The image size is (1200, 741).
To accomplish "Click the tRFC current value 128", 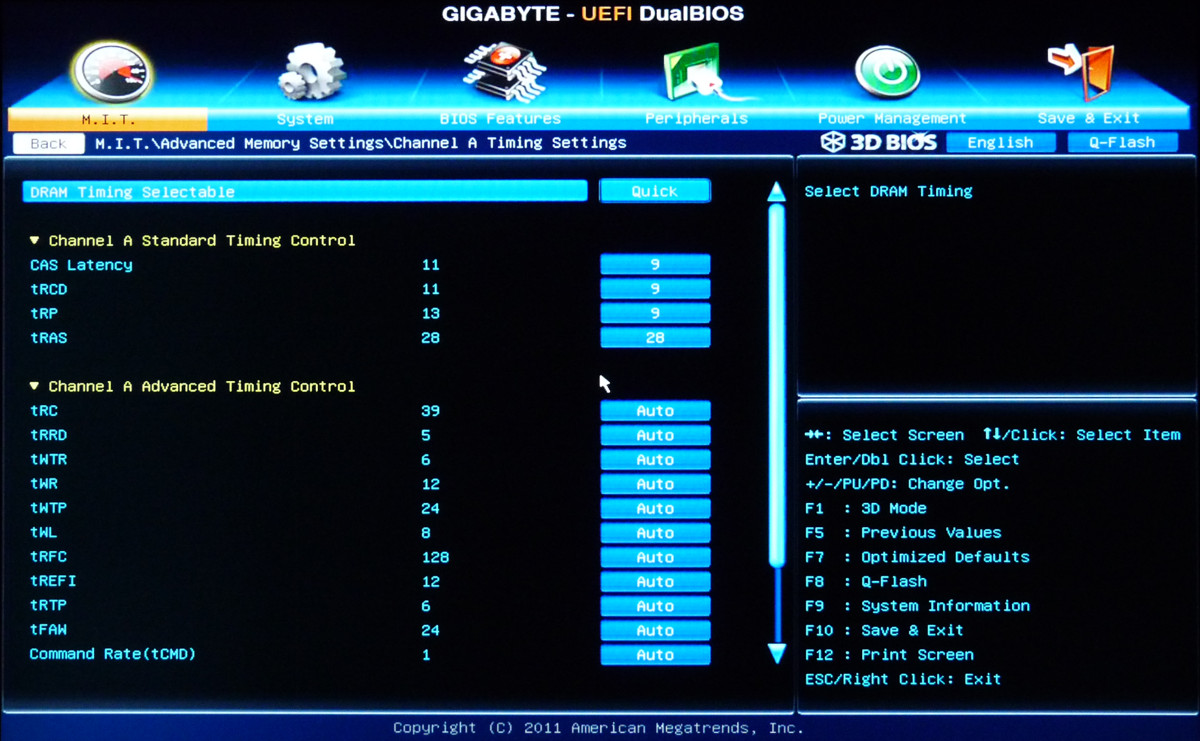I will [x=435, y=557].
